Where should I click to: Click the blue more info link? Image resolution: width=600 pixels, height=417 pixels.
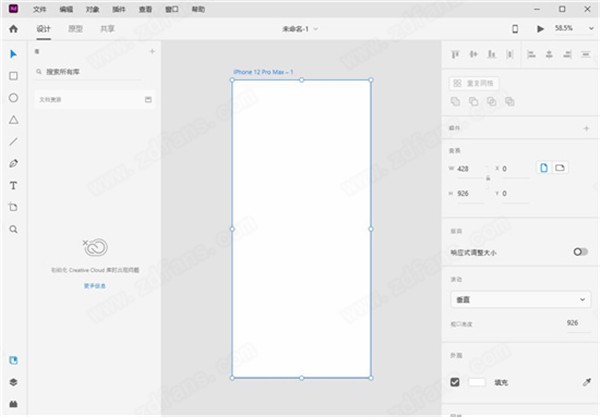click(x=95, y=286)
